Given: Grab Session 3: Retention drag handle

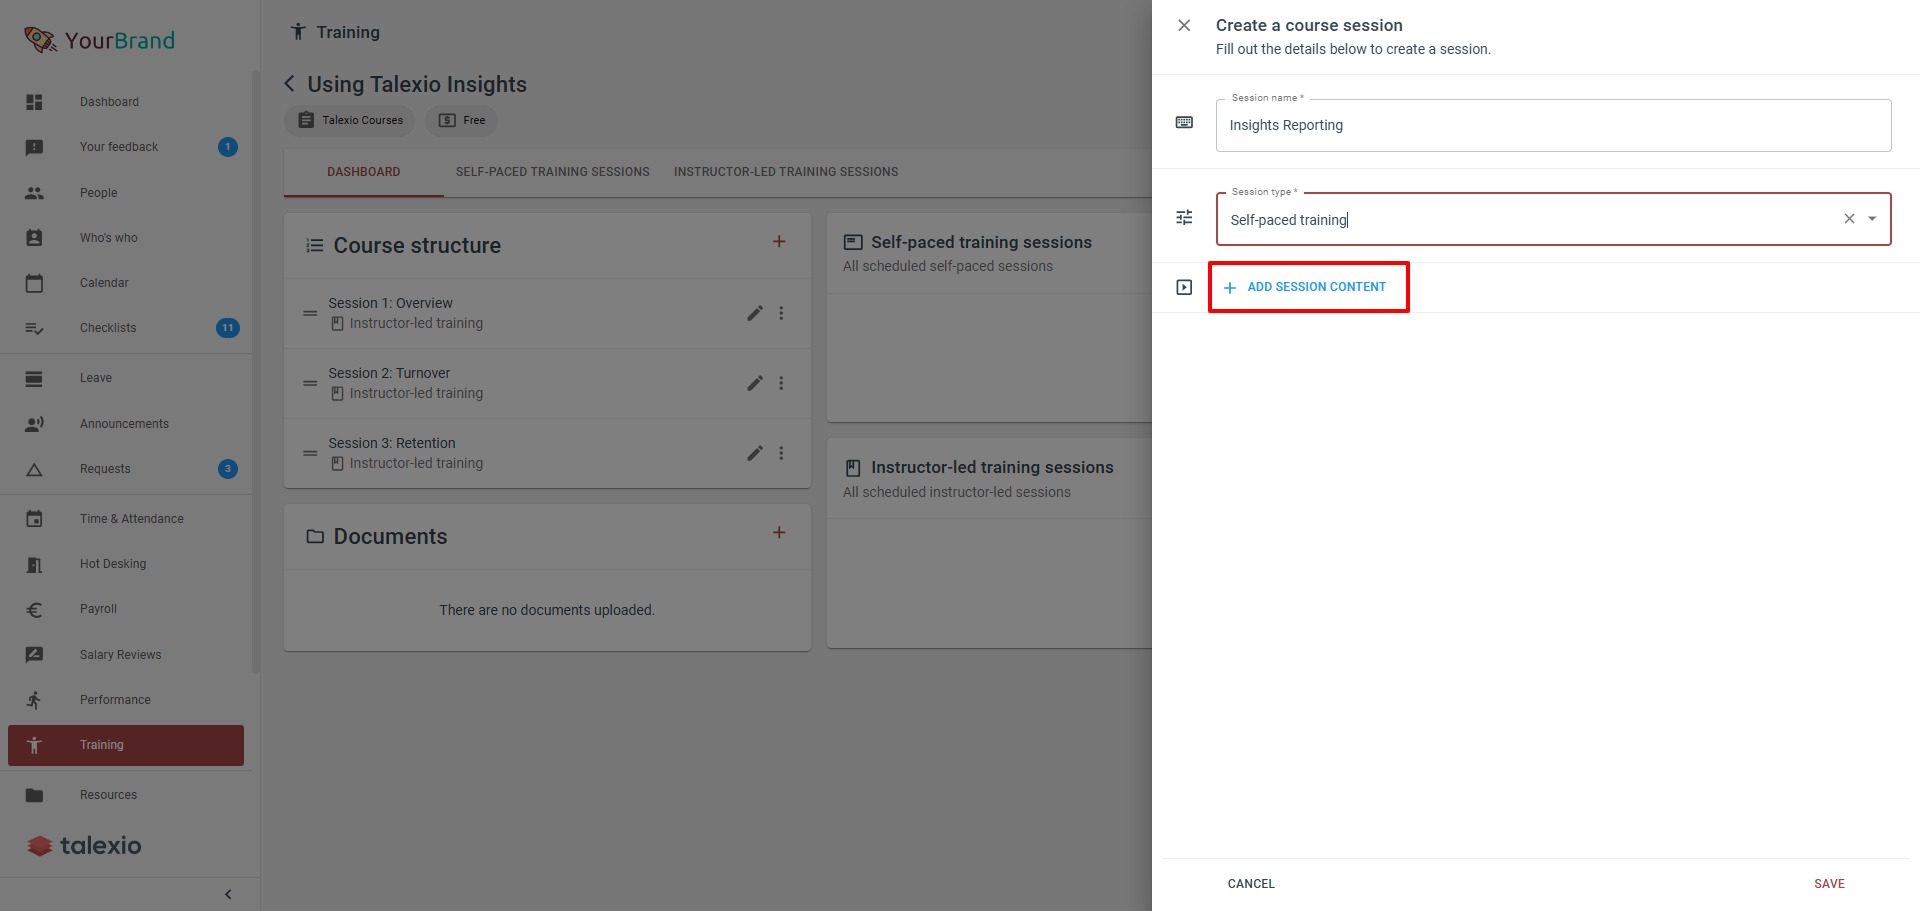Looking at the screenshot, I should (x=310, y=453).
